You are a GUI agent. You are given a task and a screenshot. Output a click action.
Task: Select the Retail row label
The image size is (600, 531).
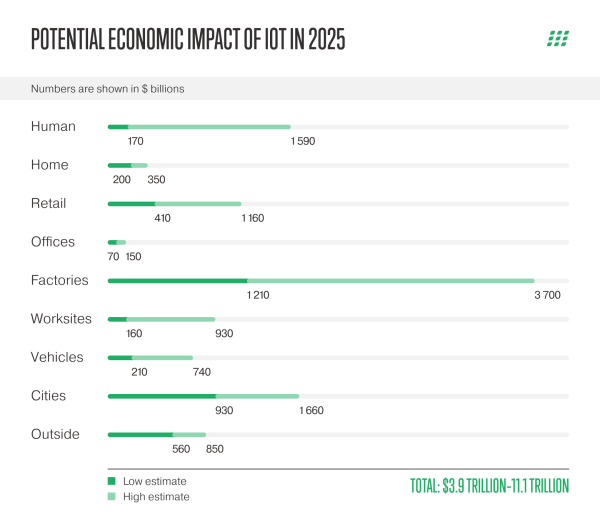pos(49,204)
